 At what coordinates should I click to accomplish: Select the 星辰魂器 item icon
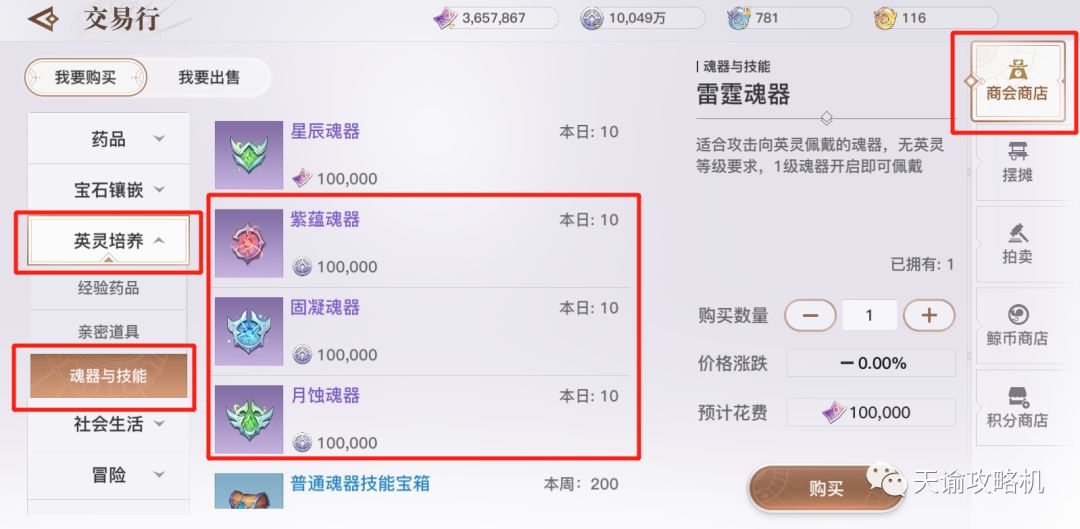[x=249, y=155]
